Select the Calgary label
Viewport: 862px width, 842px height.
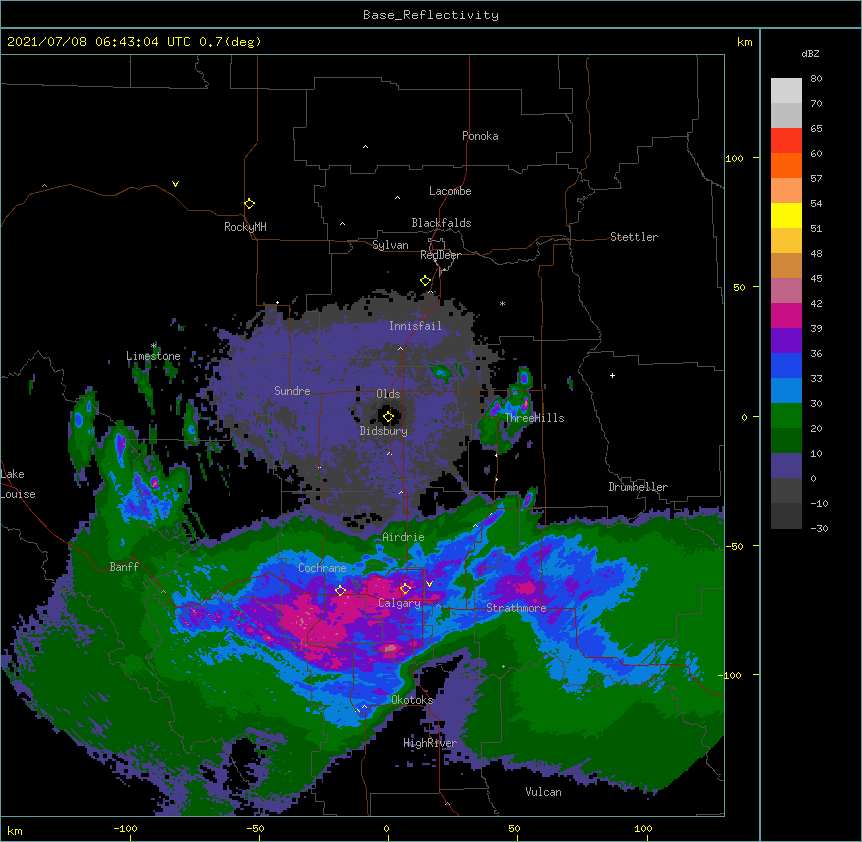(399, 603)
